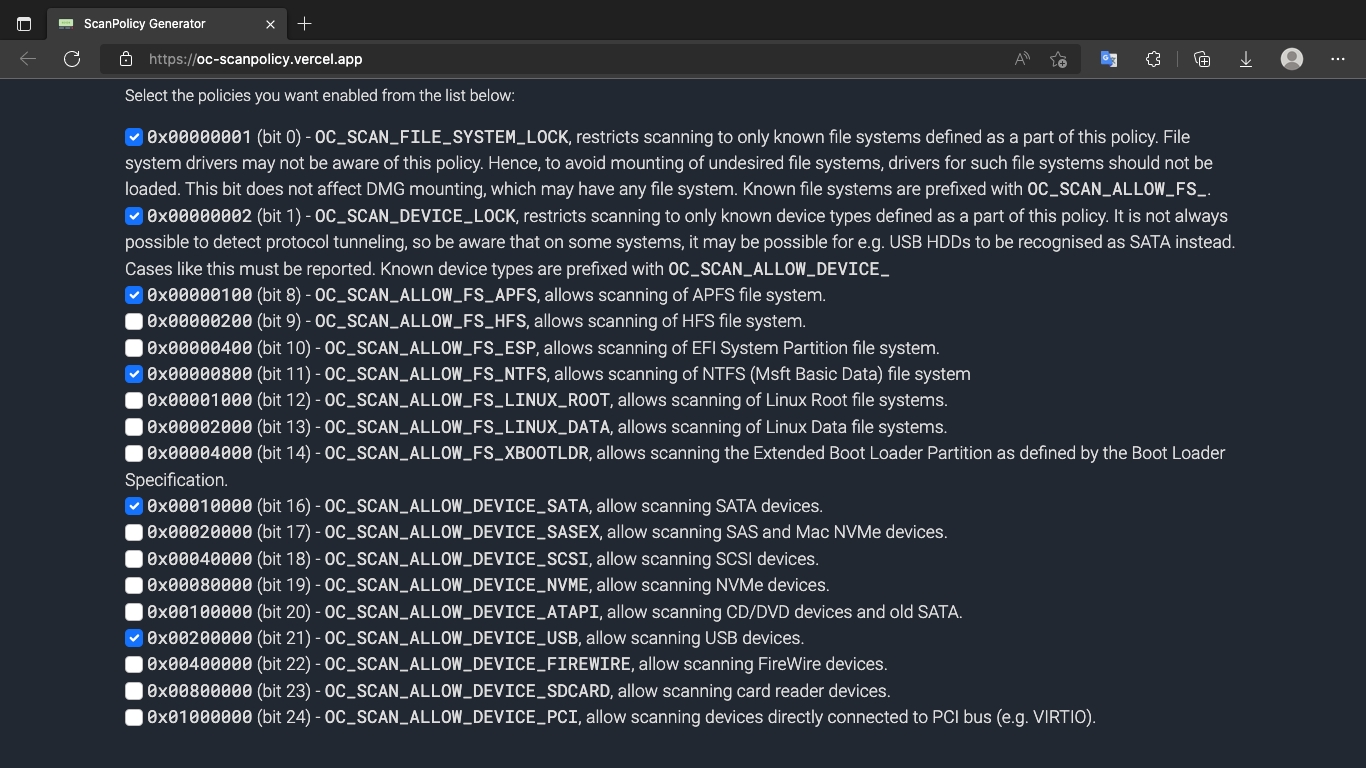Open the Read Aloud icon
Screen dimensions: 1366x768
click(x=1021, y=59)
